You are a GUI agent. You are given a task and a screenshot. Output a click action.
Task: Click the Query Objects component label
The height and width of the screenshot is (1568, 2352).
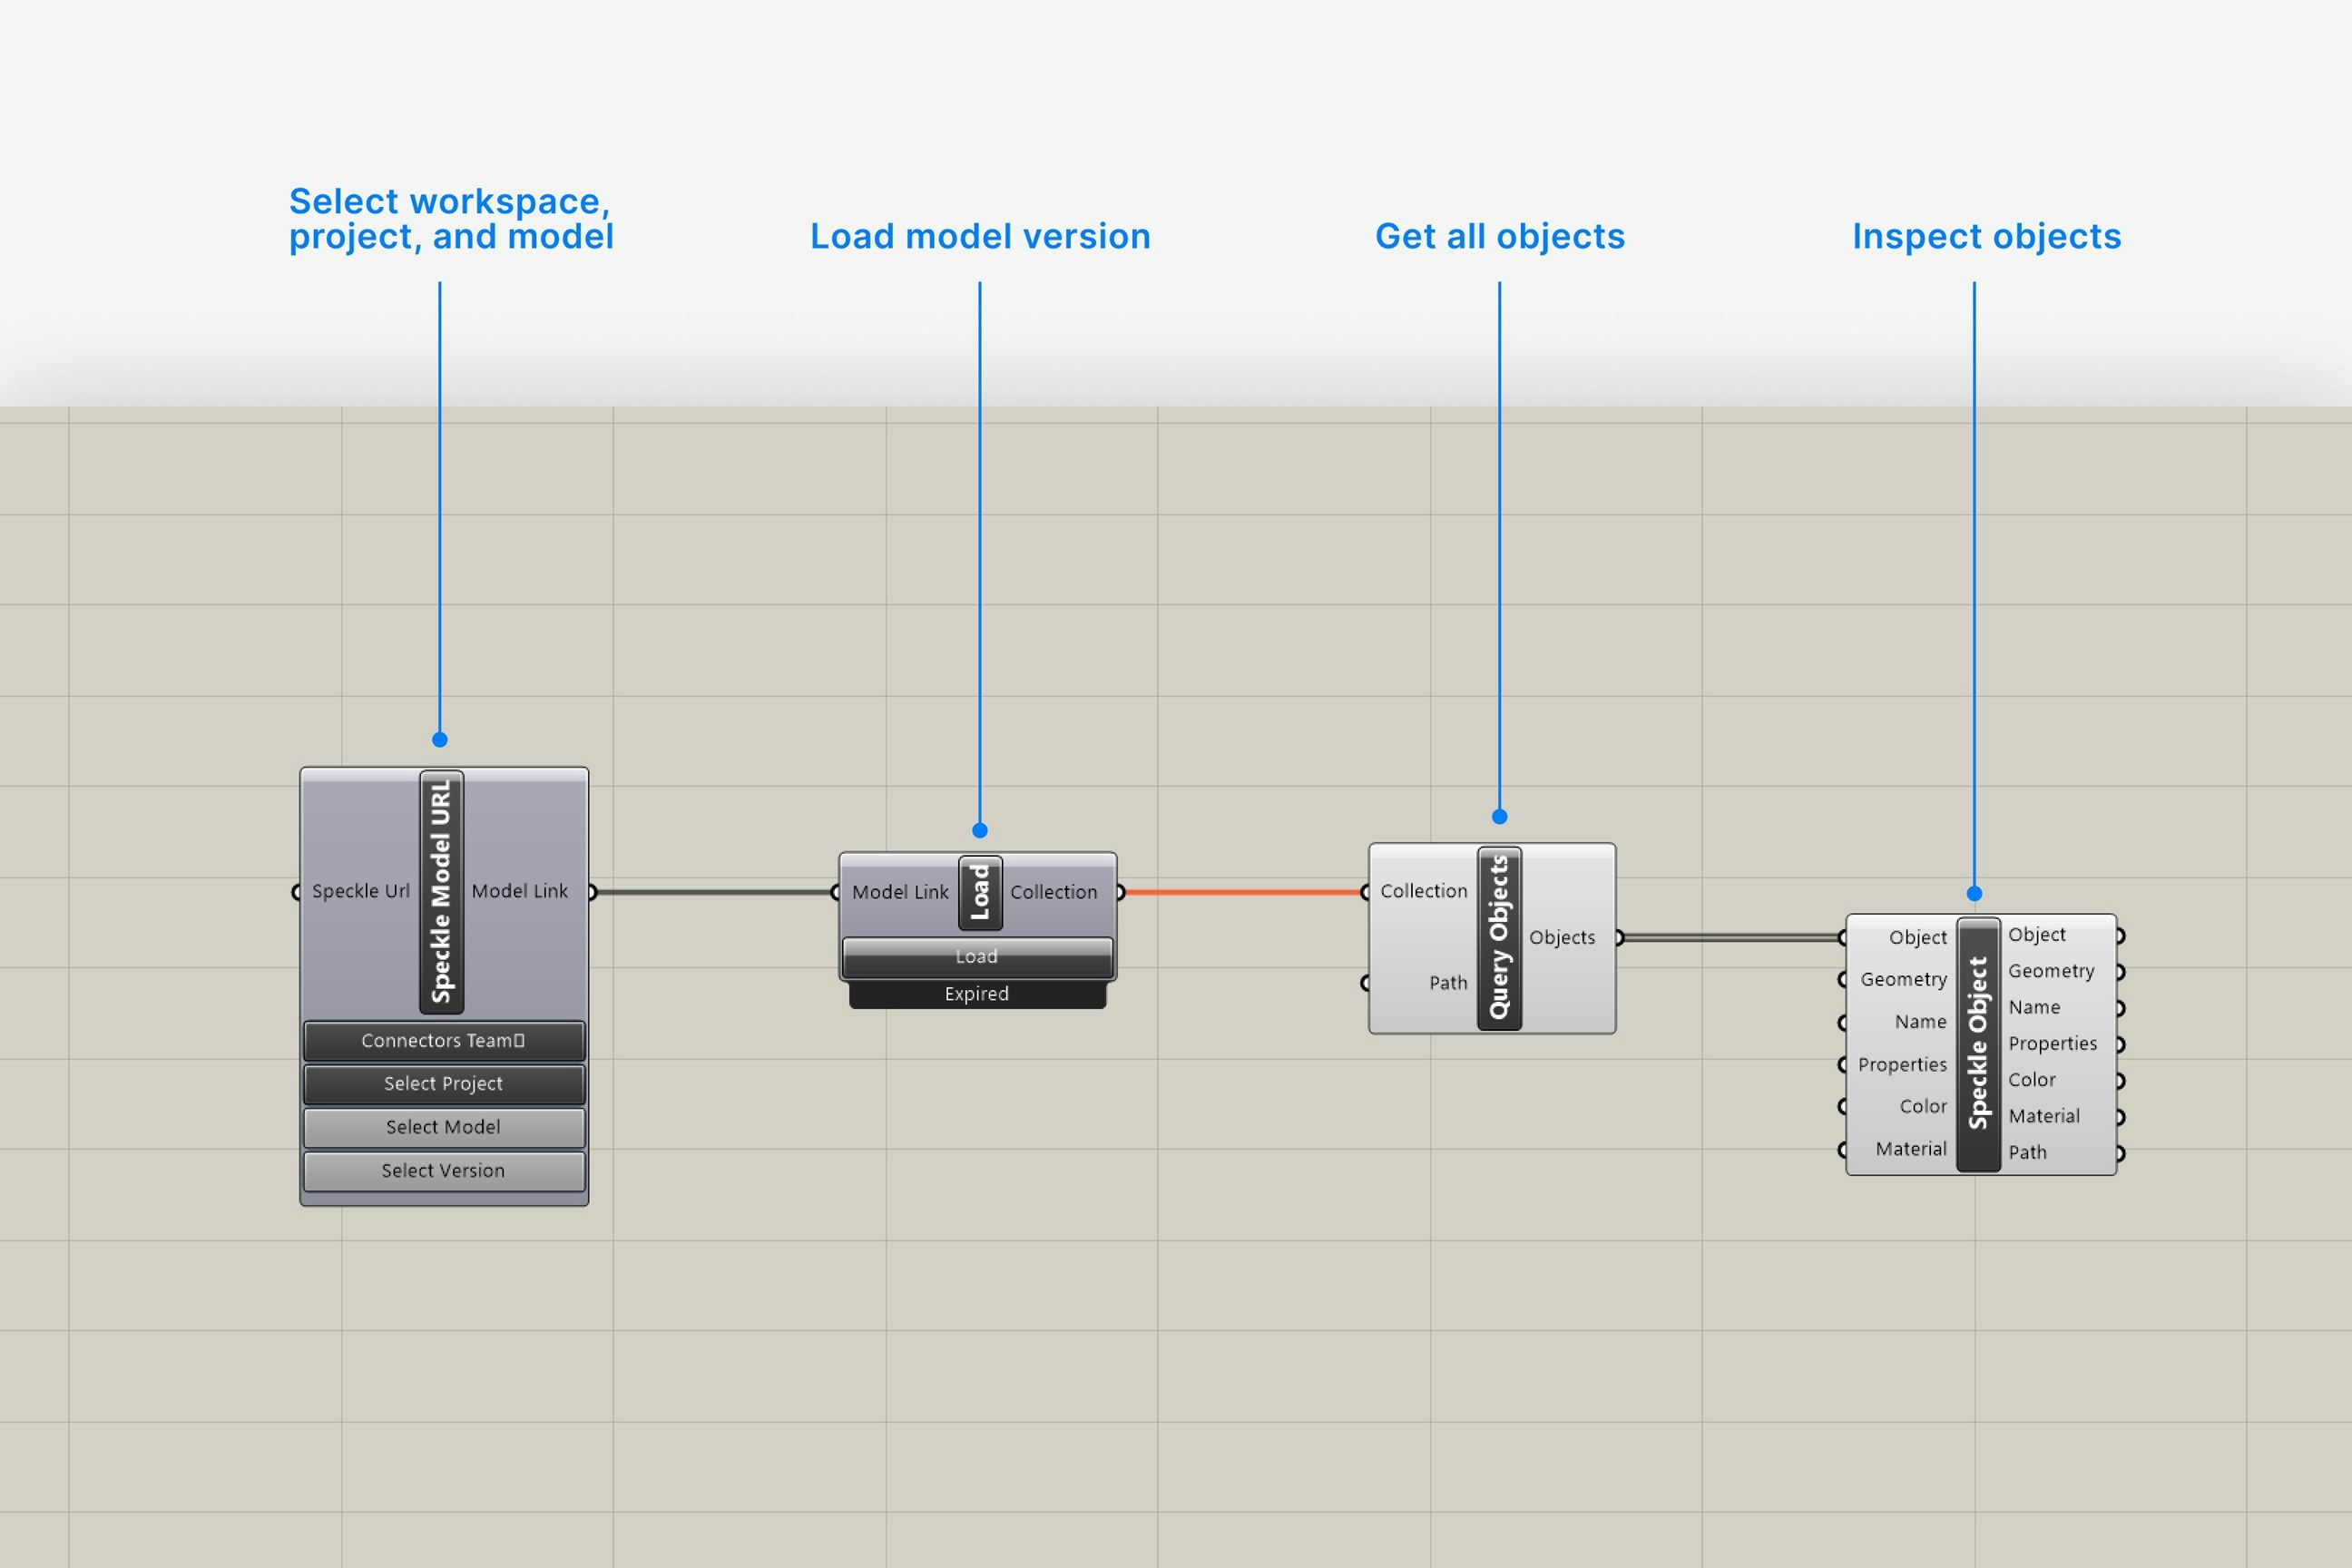[x=1499, y=937]
